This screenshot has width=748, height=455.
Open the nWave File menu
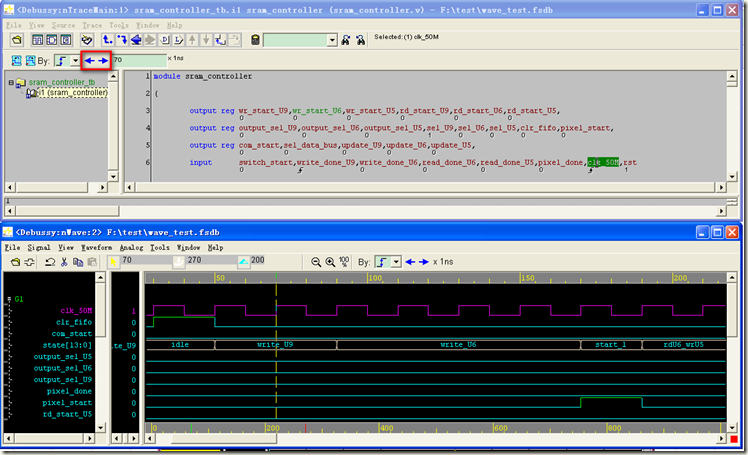coord(12,248)
